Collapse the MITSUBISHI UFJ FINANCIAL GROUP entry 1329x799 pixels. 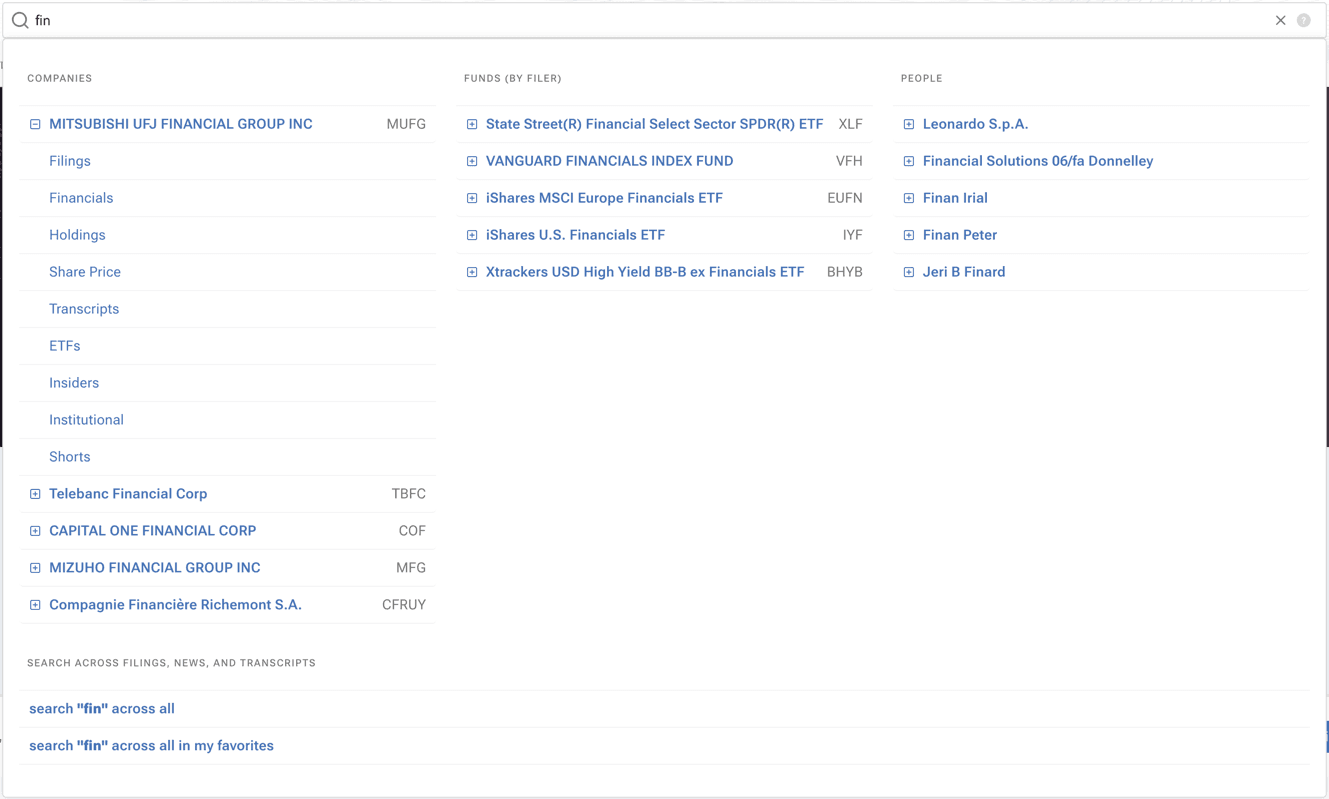tap(35, 124)
